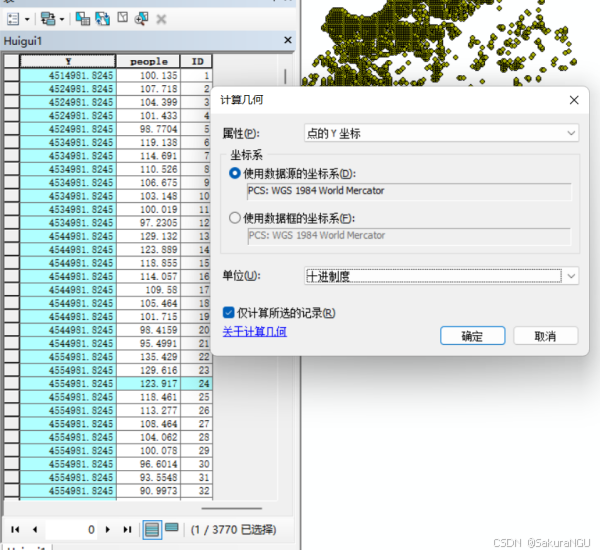Click people cell 109.58
Viewport: 600px width, 554px height.
coord(148,290)
